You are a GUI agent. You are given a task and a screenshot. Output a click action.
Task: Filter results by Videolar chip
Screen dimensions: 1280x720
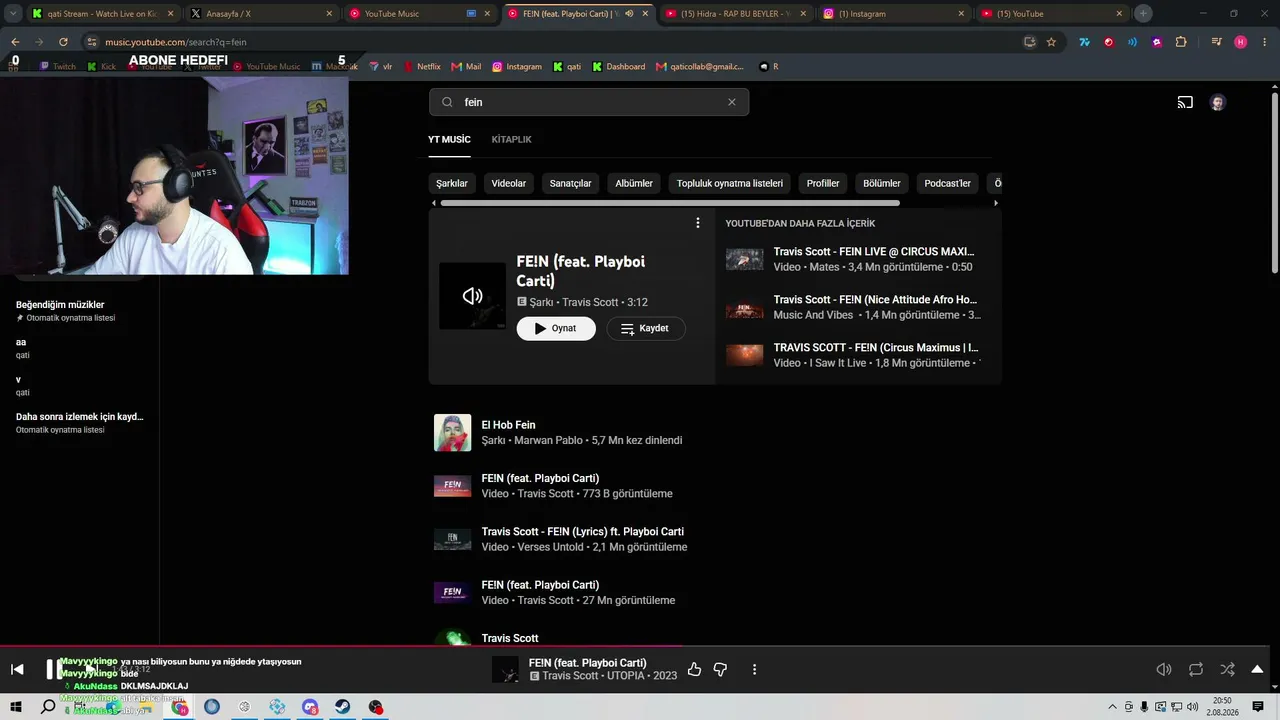pyautogui.click(x=509, y=183)
